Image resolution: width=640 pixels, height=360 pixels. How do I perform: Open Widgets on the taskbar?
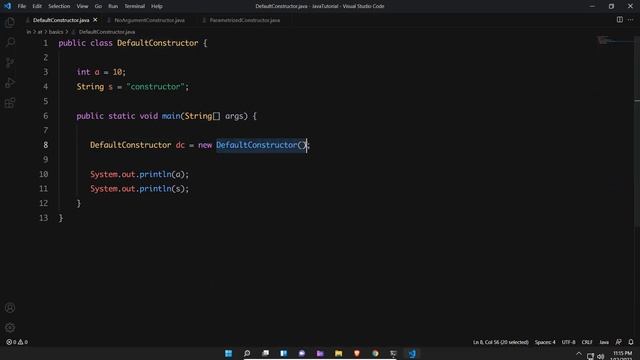[284, 353]
